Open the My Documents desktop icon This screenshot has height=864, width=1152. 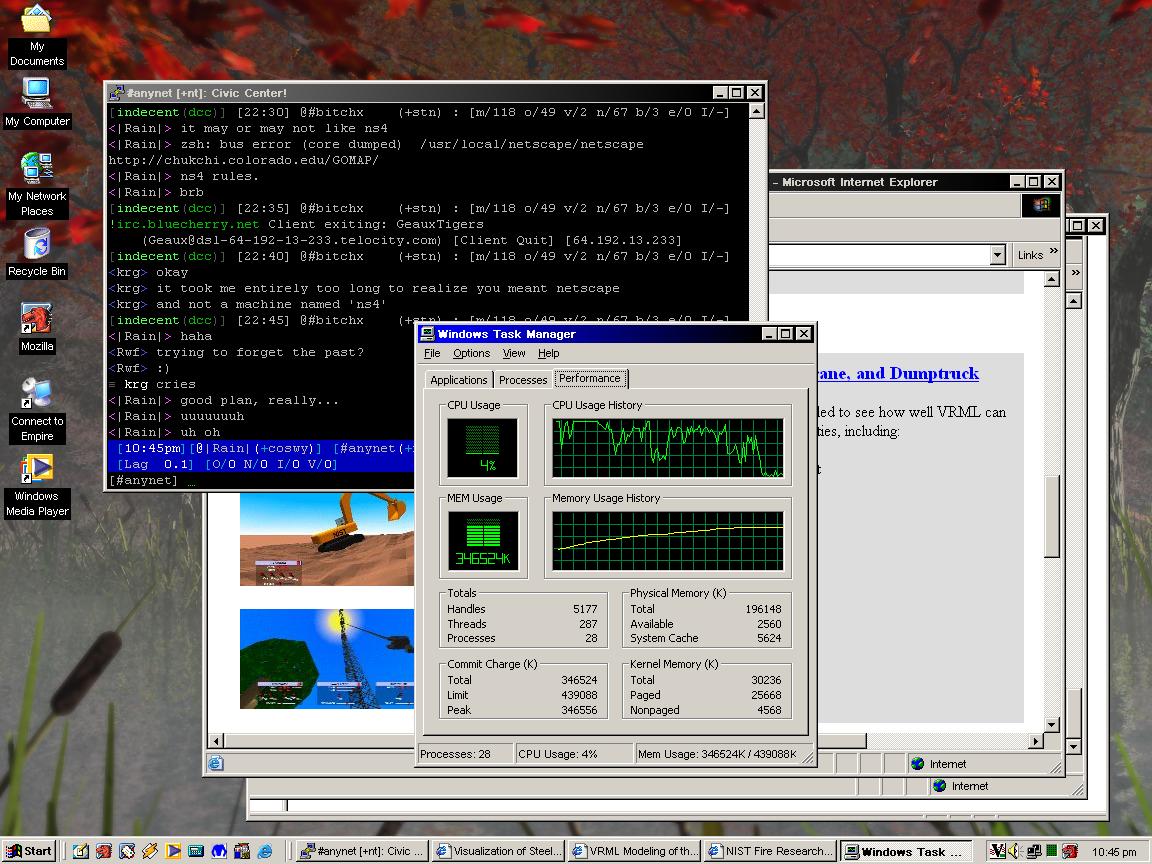tap(37, 37)
